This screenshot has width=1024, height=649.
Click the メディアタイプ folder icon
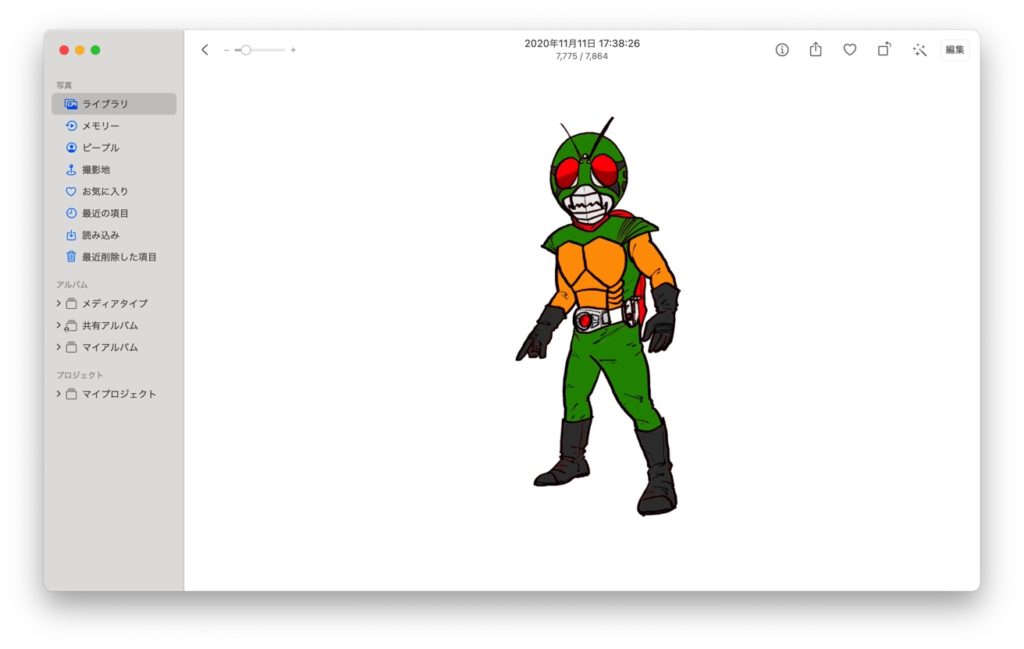pos(71,304)
